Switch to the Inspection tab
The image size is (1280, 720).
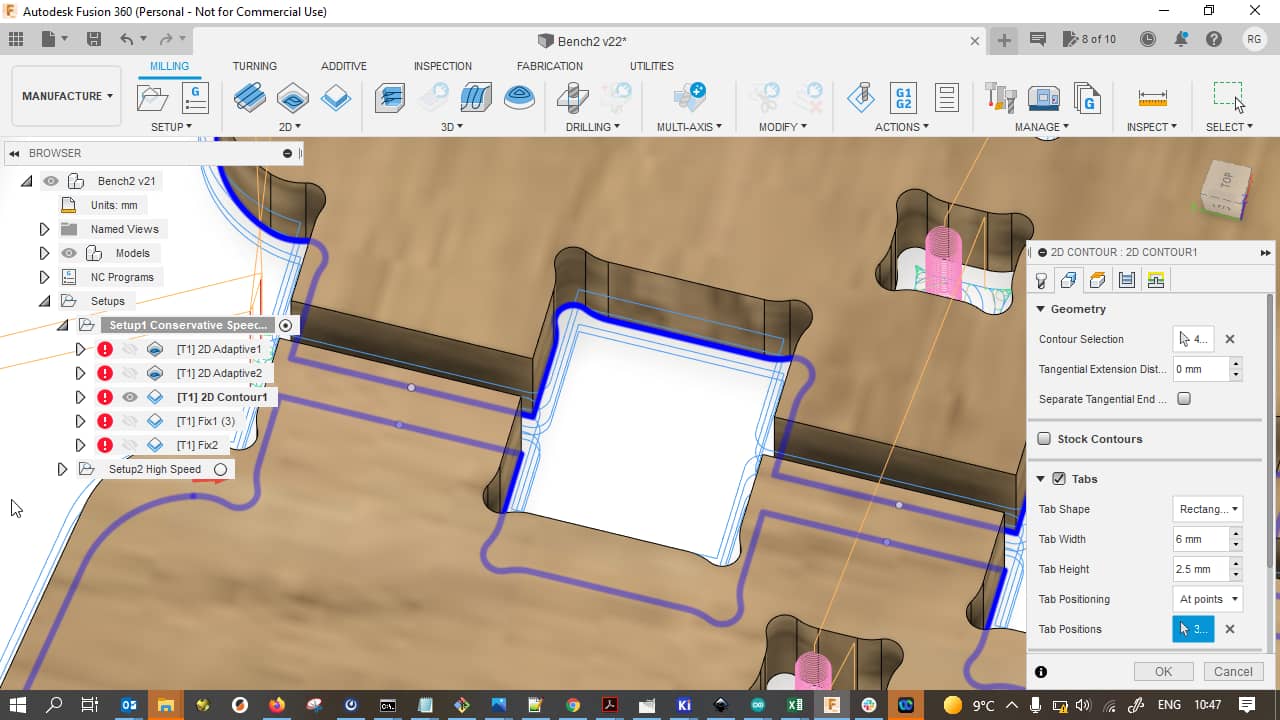click(443, 66)
